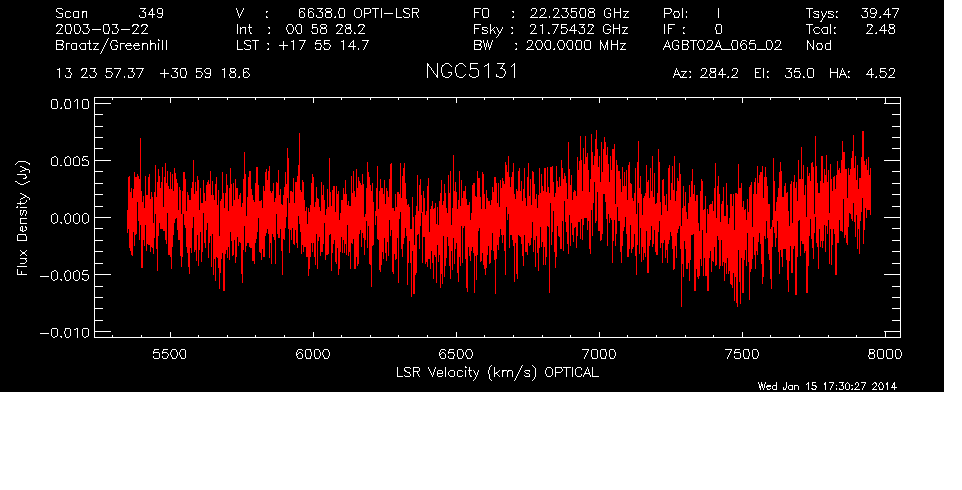Select coordinates 13 23 57.37 +30 59 18.6
This screenshot has width=962, height=490.
point(153,74)
